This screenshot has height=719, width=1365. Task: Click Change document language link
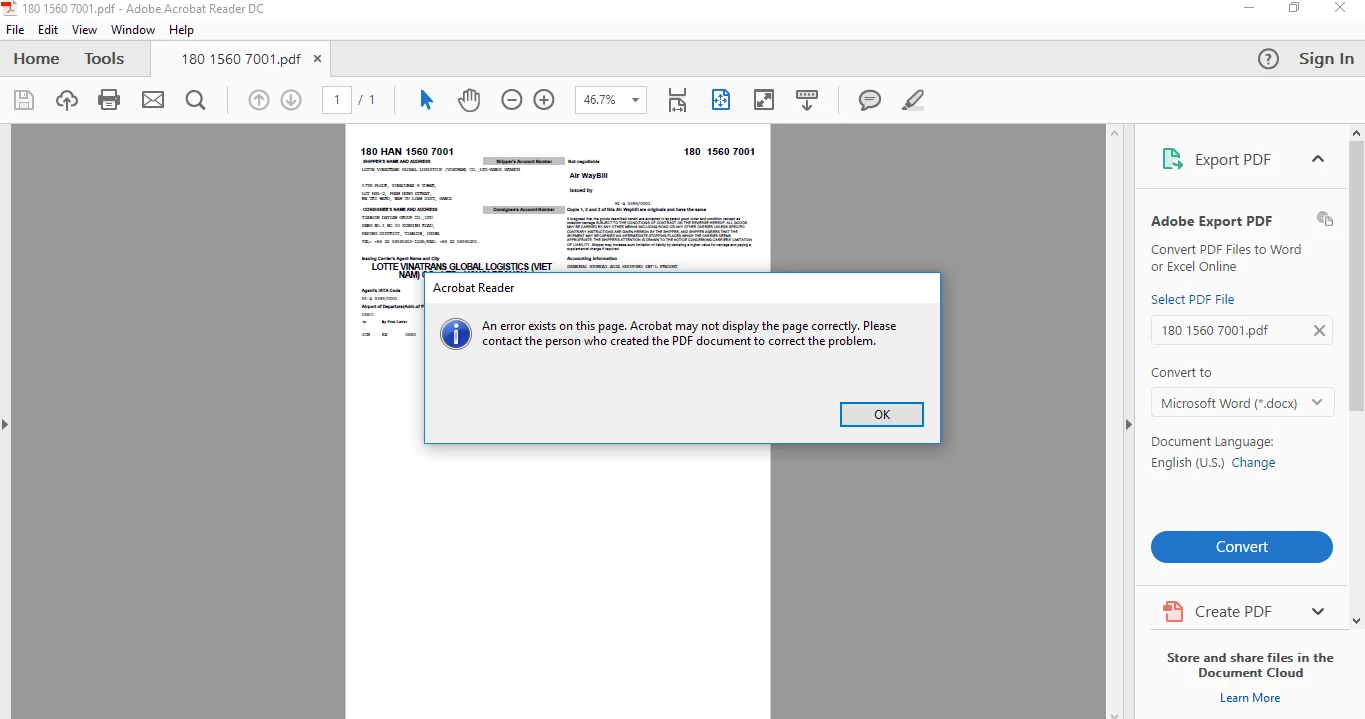(x=1254, y=463)
